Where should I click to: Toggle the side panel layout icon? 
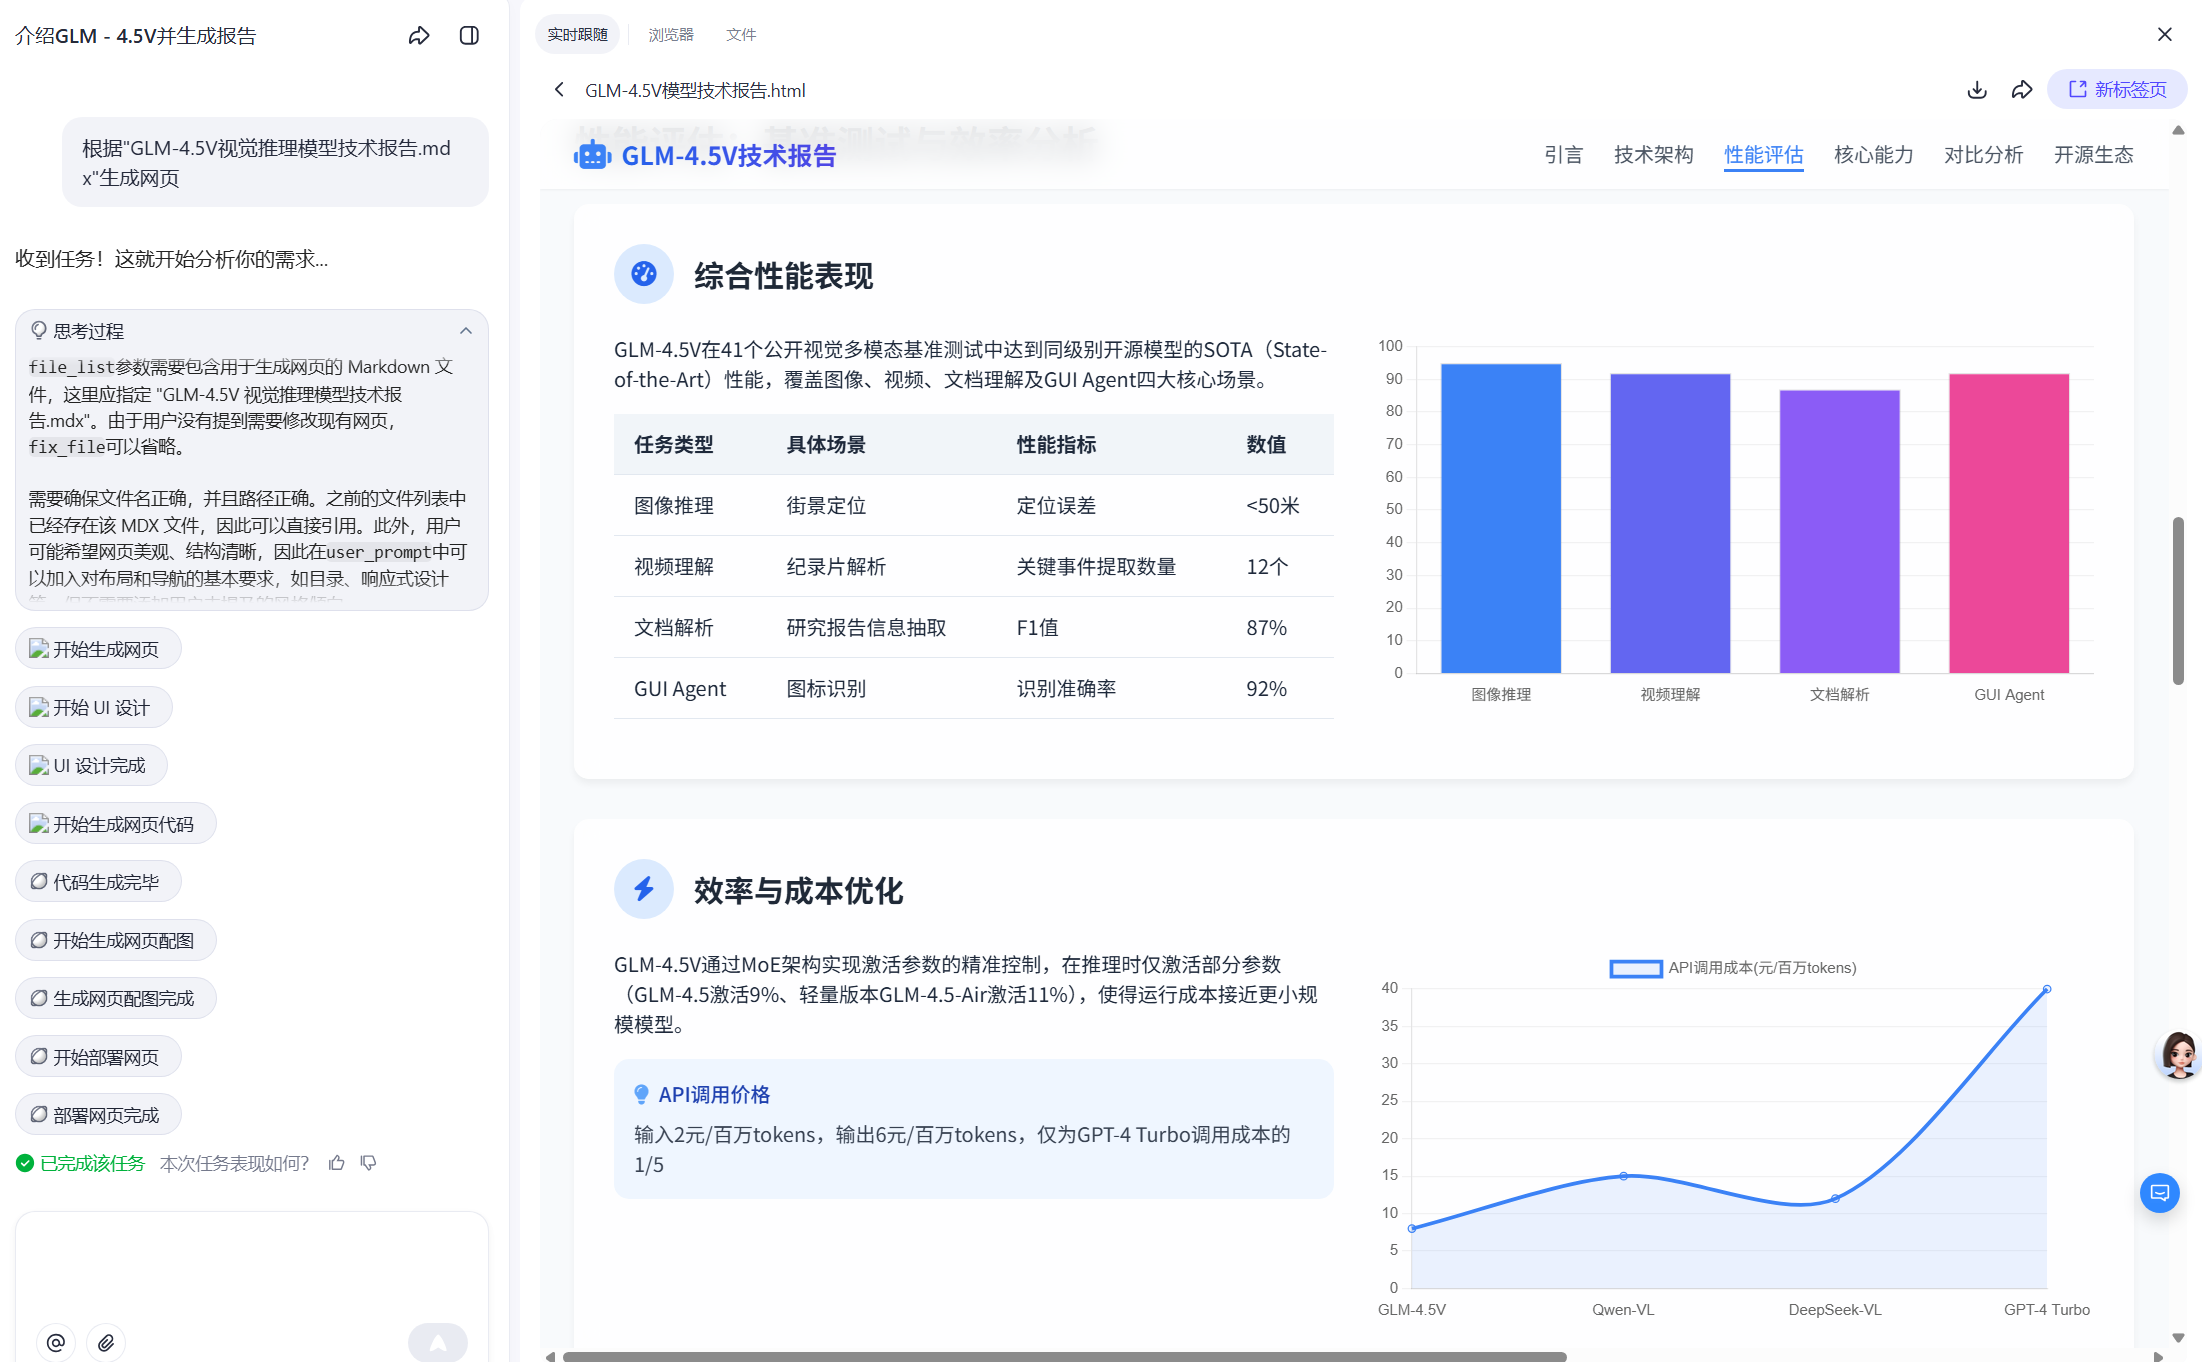point(469,36)
